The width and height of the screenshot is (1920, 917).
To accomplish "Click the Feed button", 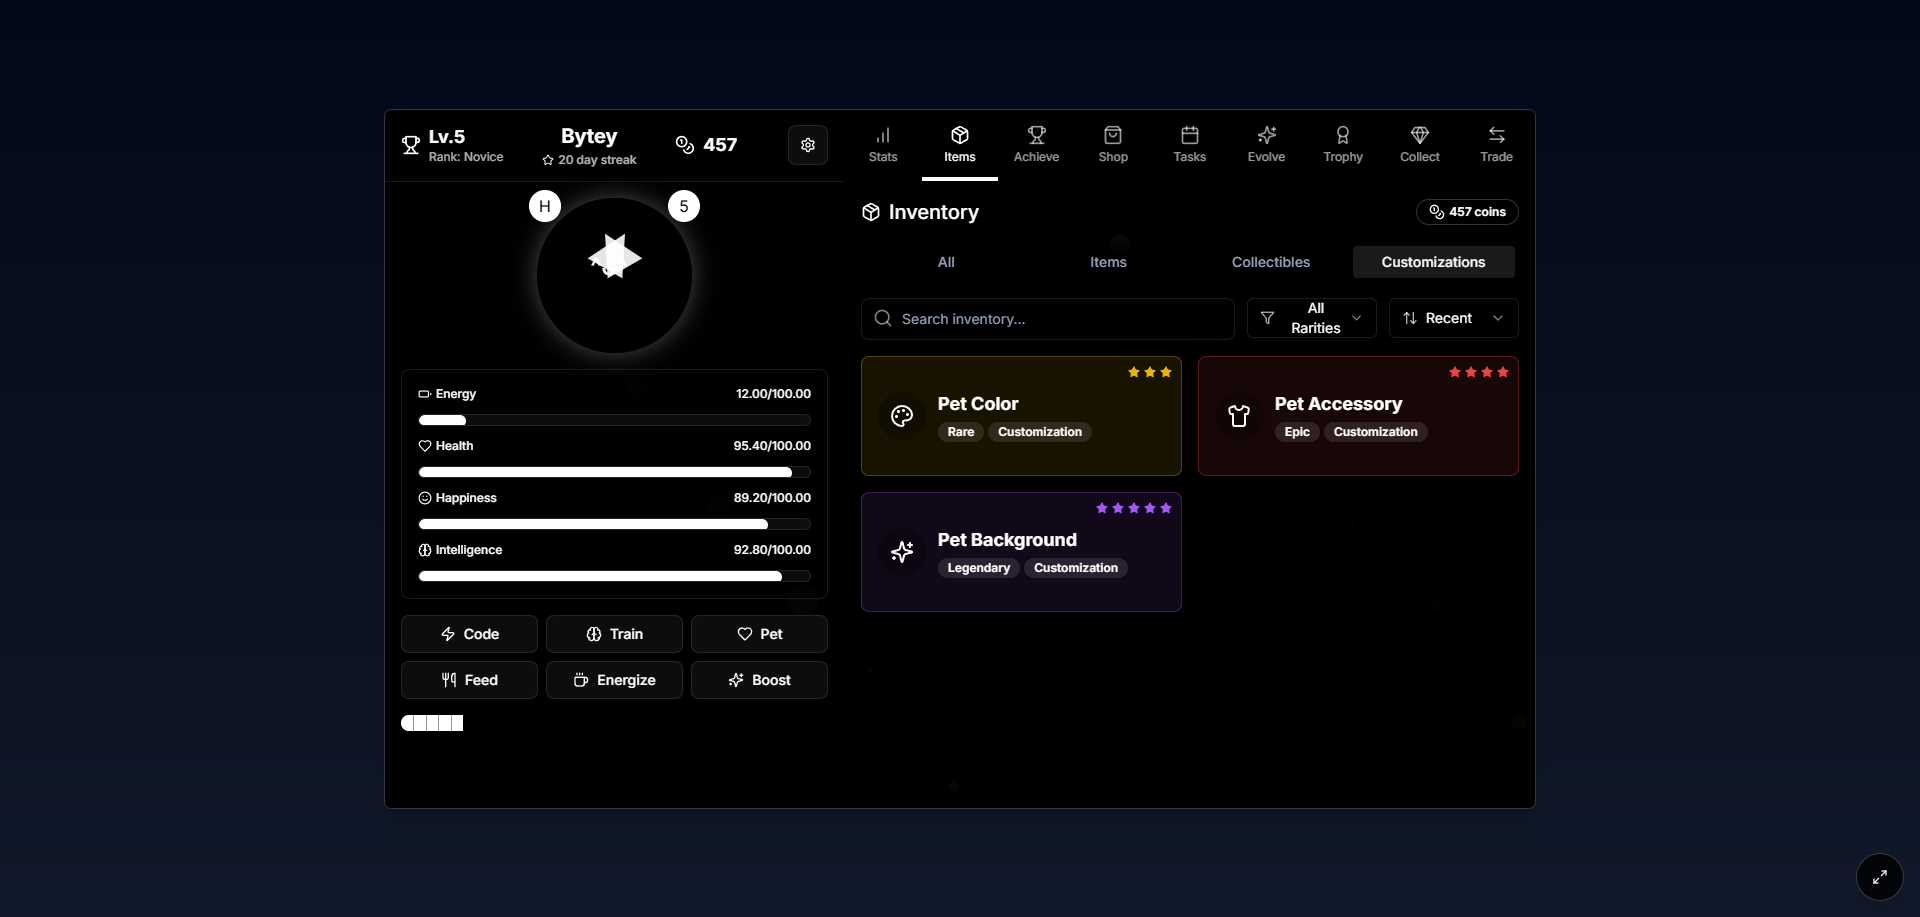I will tap(468, 680).
